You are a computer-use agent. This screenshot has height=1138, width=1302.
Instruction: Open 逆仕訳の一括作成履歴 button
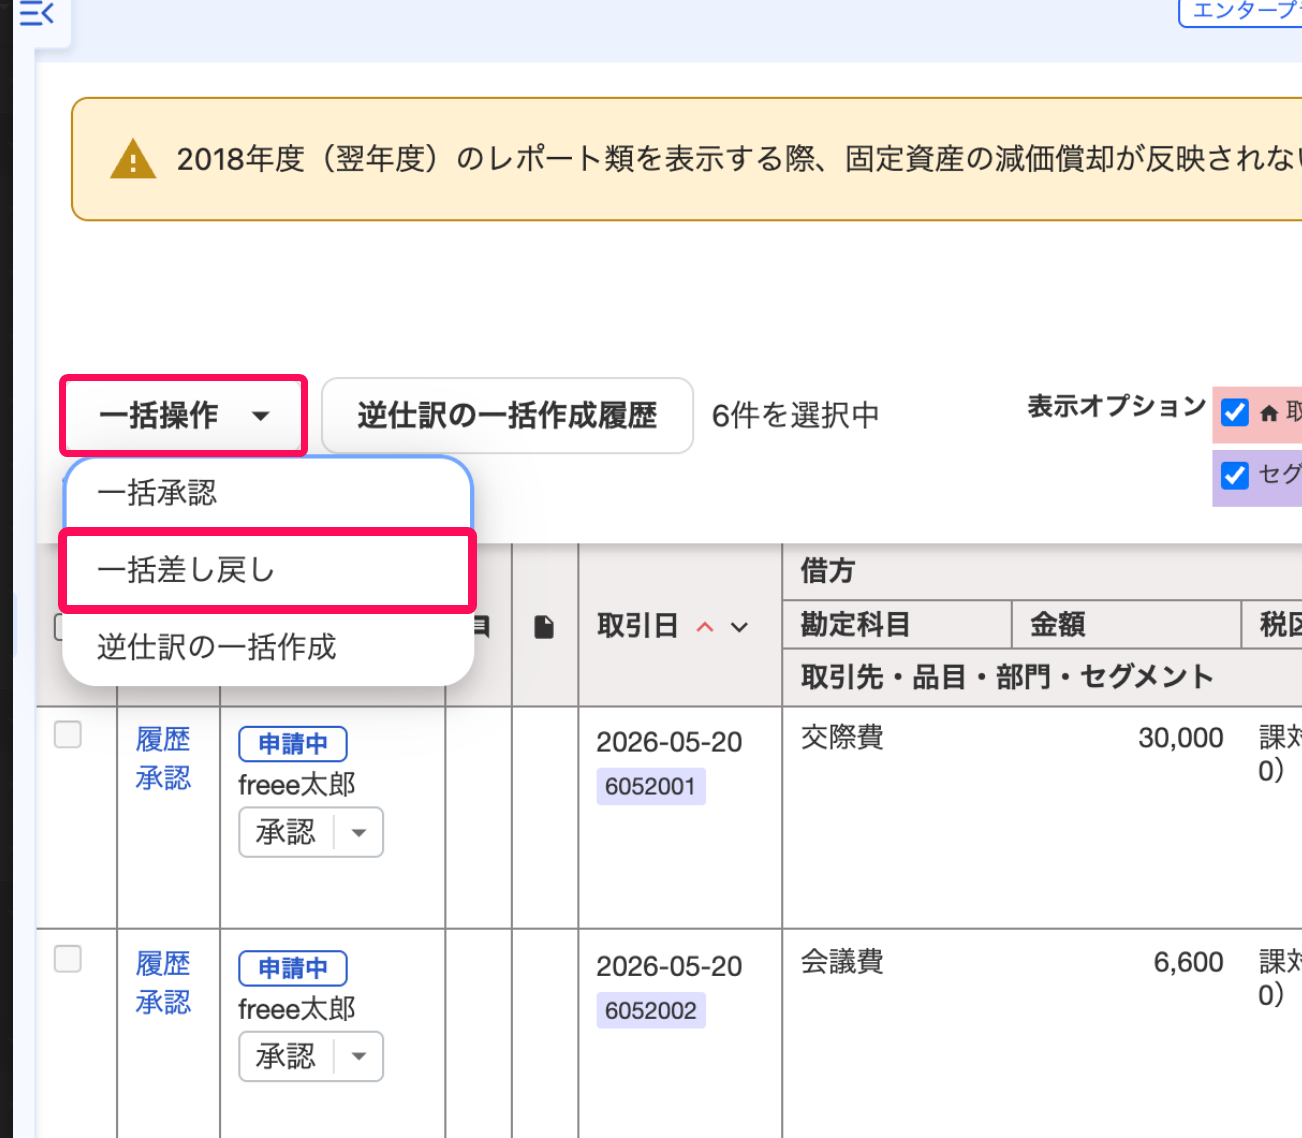coord(507,415)
